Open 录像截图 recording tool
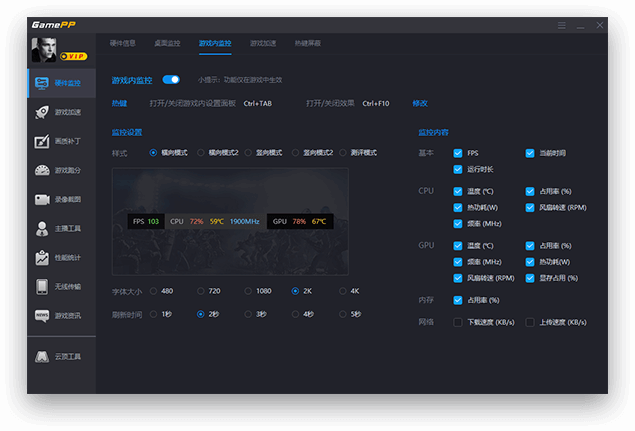 click(60, 199)
